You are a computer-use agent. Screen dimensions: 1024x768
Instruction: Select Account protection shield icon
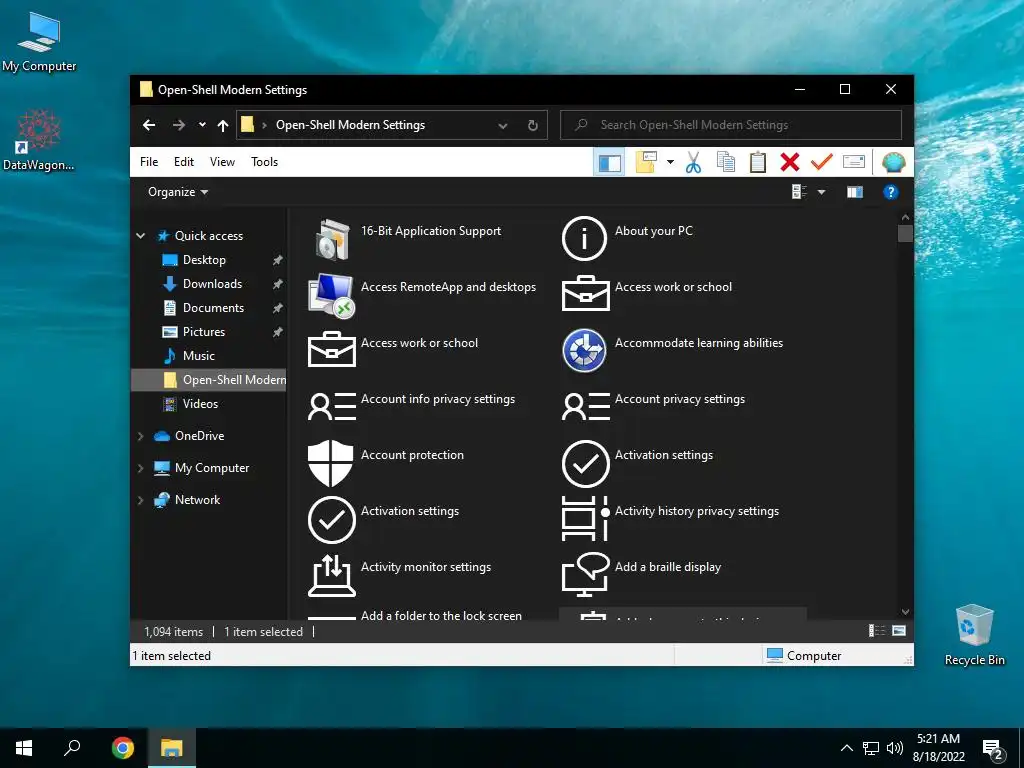coord(330,463)
